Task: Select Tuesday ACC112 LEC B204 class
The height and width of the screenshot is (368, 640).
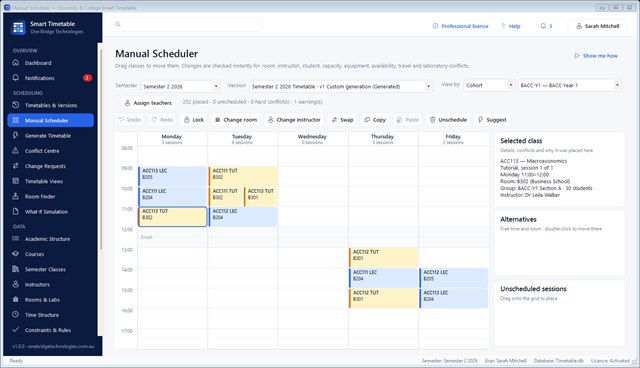Action: (x=243, y=217)
